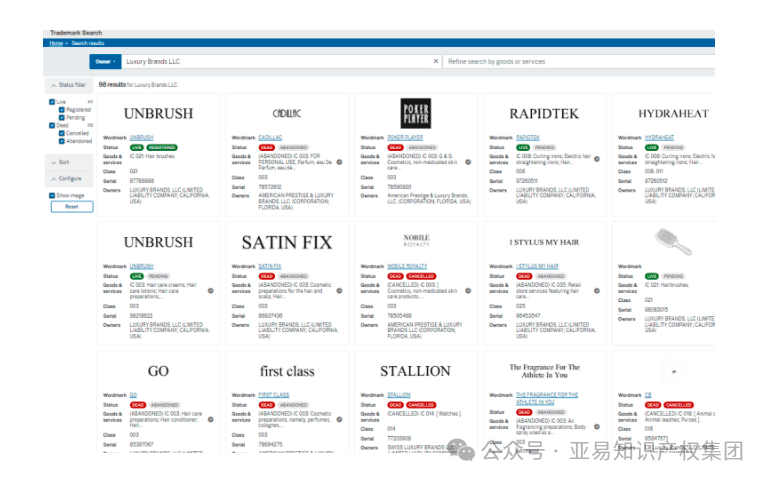Open FIRST CLASS wordmark link
Image resolution: width=768 pixels, height=481 pixels.
point(274,395)
